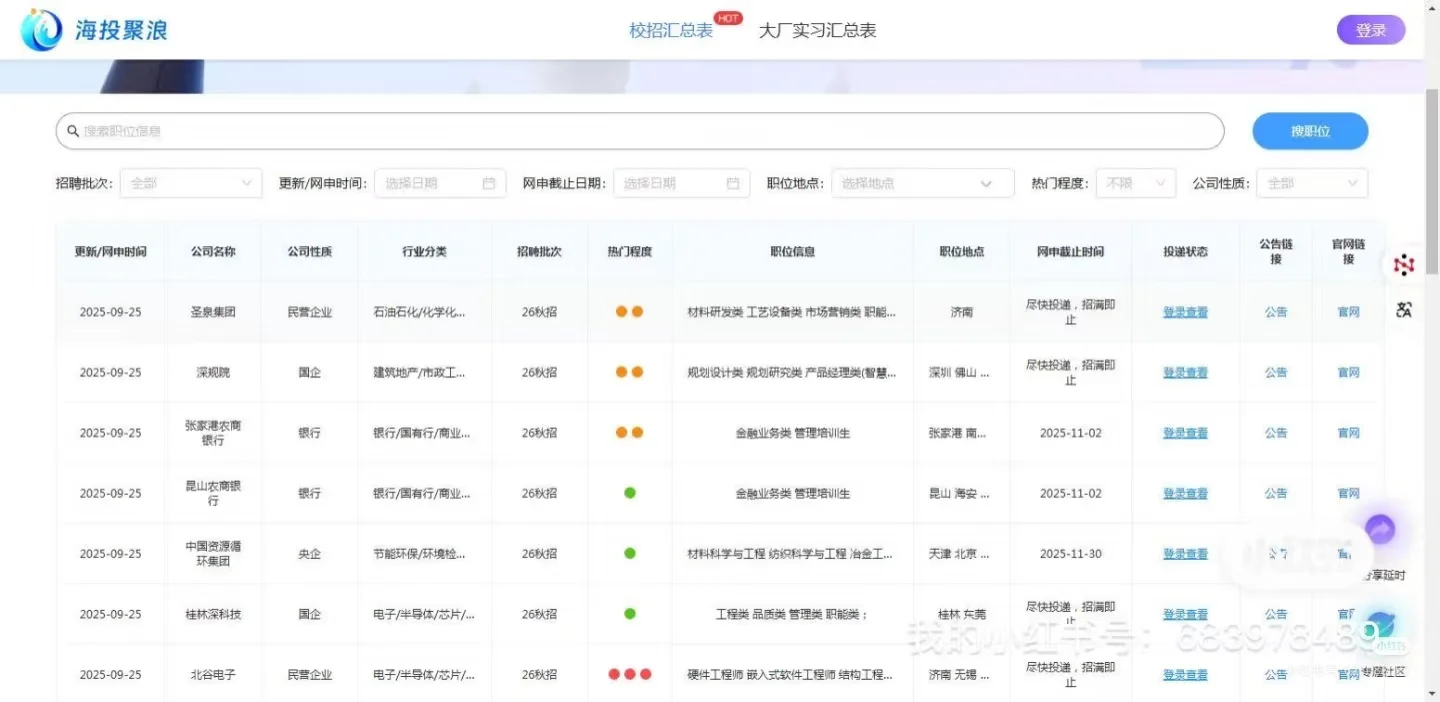Click into the 搜索职位信息 search field

[x=640, y=131]
